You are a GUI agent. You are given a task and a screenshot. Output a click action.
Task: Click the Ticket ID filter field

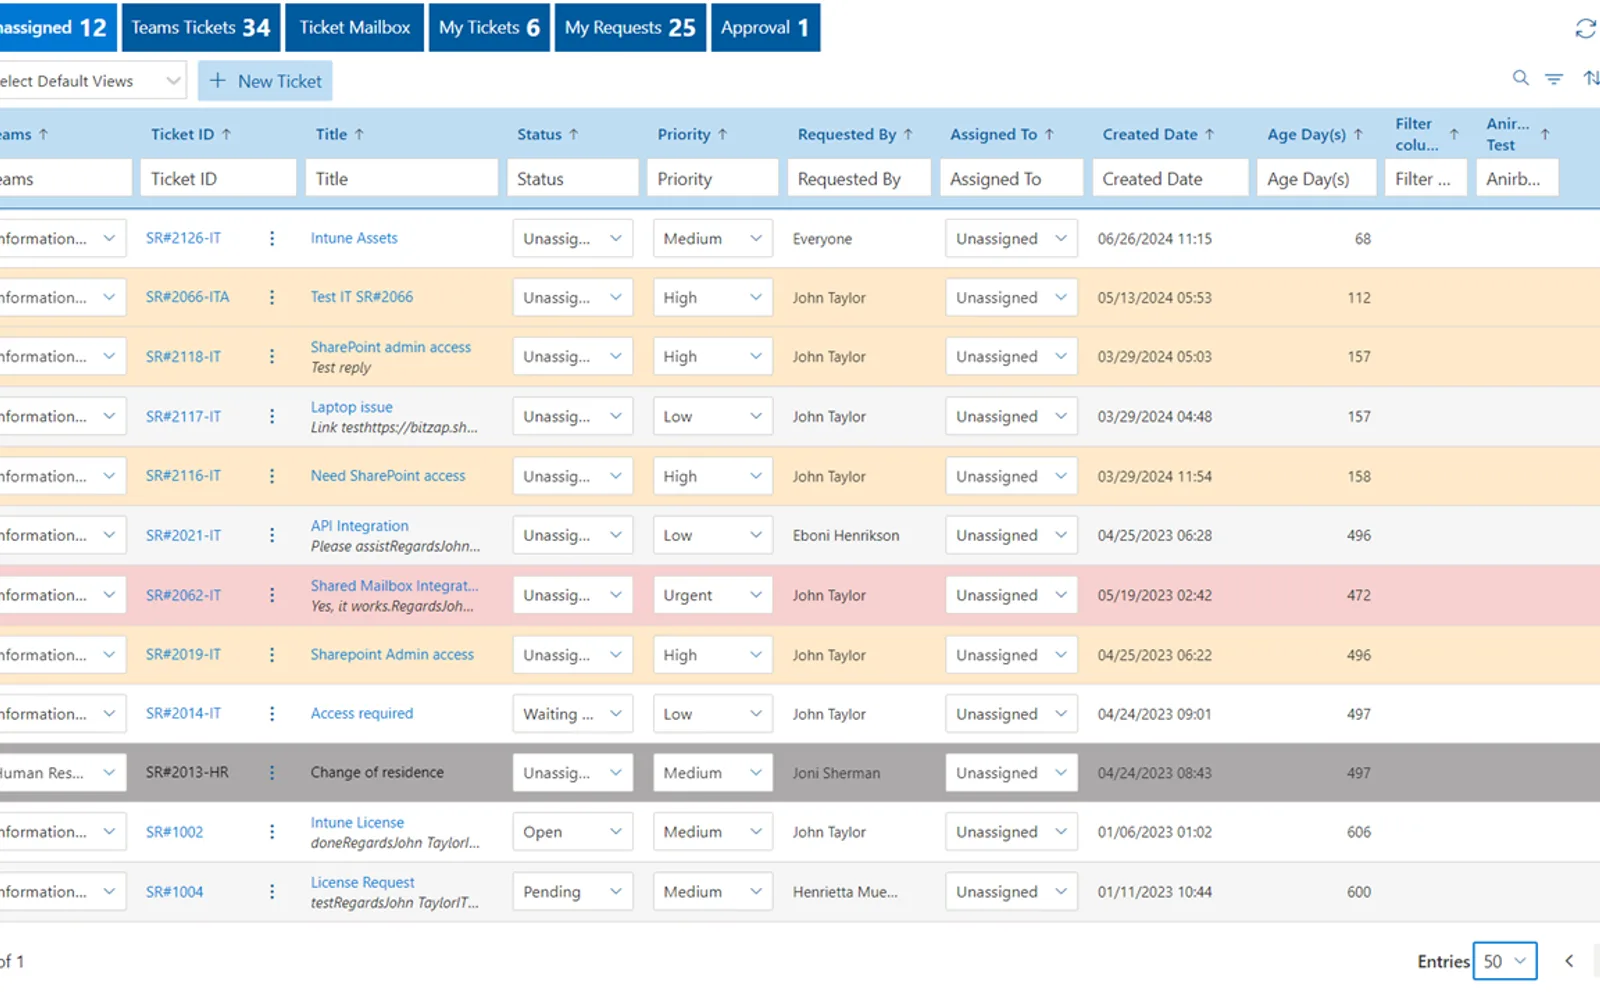point(218,179)
